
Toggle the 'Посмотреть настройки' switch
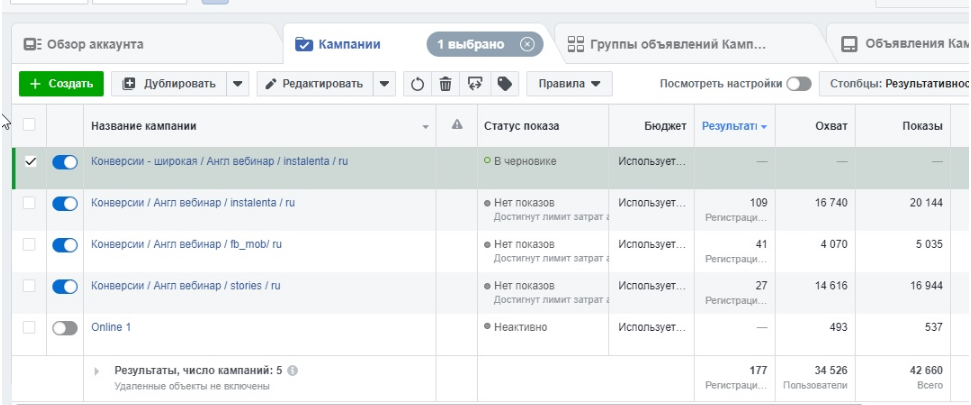[799, 84]
